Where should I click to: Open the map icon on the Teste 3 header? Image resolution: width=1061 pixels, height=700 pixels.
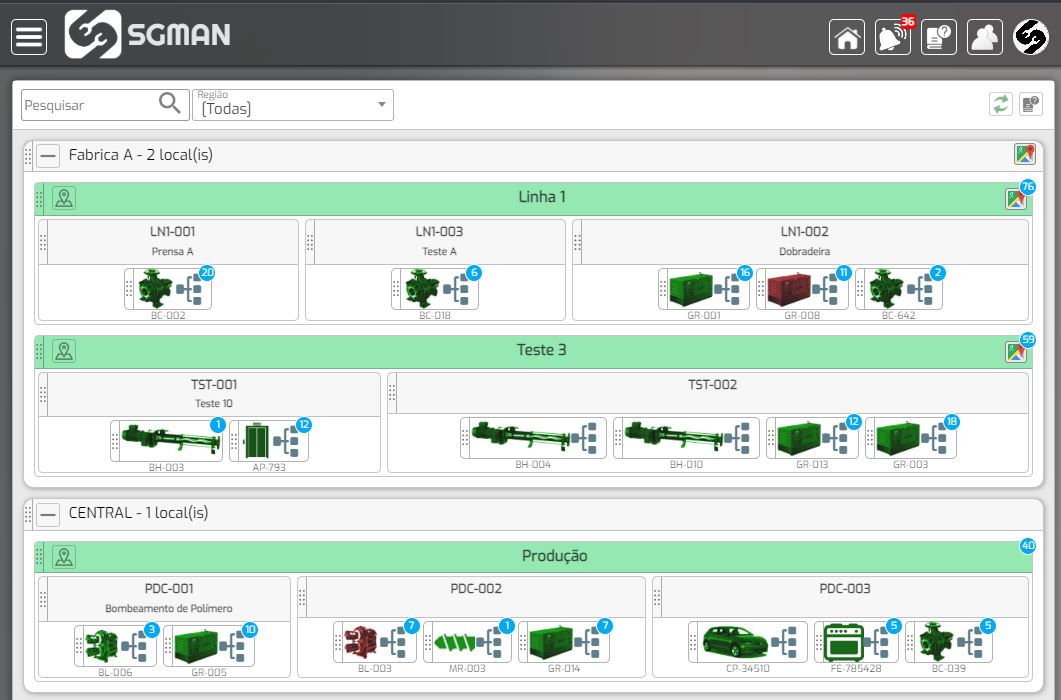(x=1016, y=351)
